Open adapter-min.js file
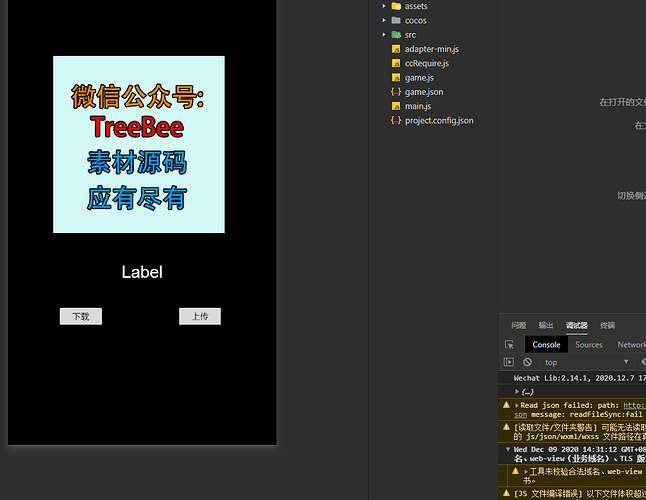The image size is (646, 500). coord(431,49)
